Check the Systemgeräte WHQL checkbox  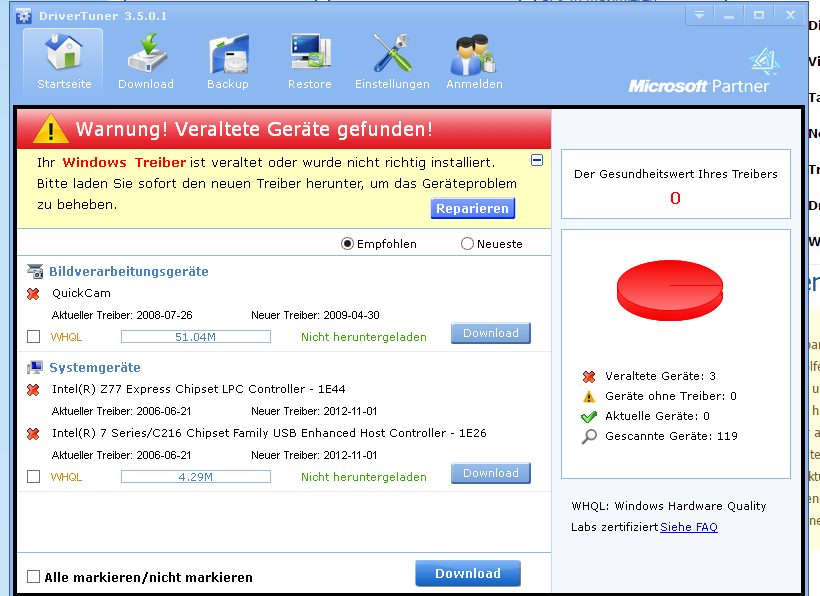pyautogui.click(x=33, y=477)
